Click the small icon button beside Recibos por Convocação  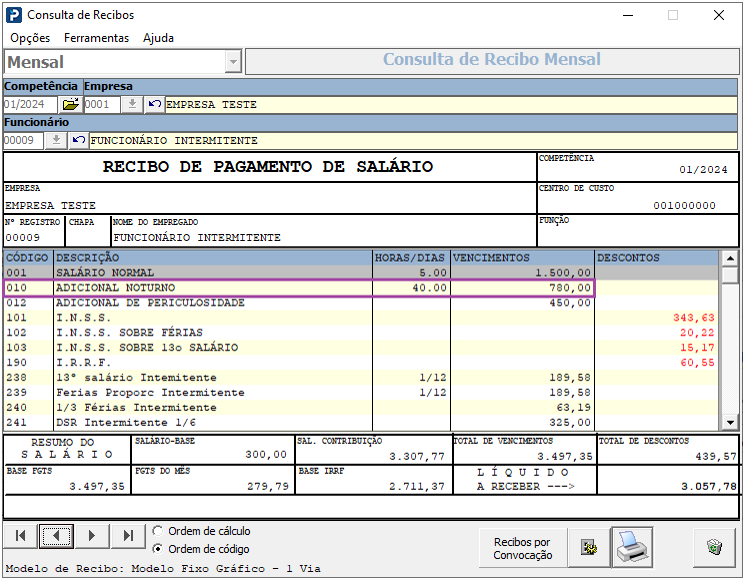pyautogui.click(x=589, y=548)
